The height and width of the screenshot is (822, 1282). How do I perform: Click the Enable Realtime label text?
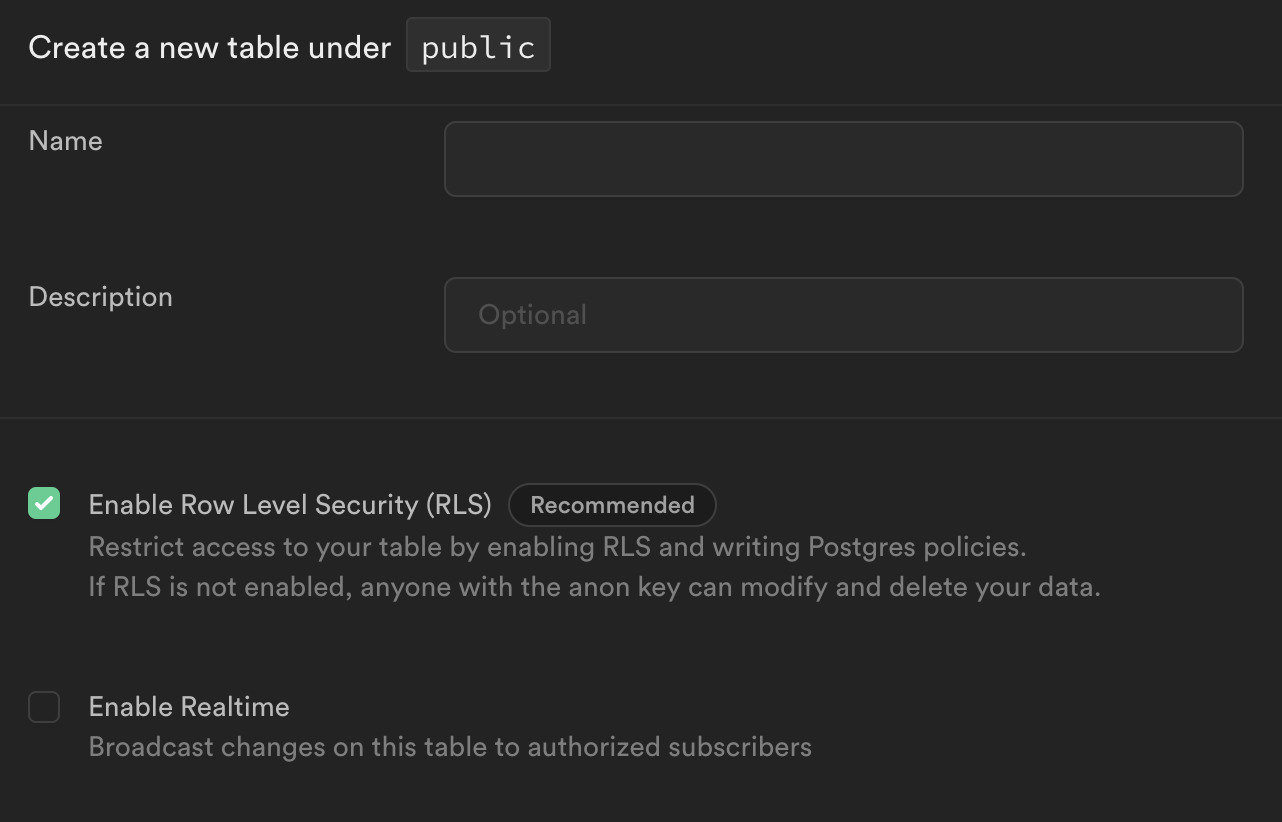pos(189,707)
